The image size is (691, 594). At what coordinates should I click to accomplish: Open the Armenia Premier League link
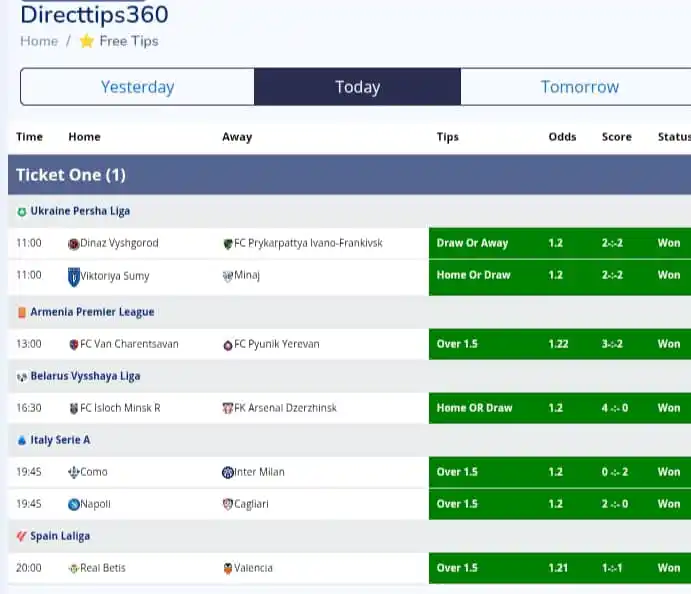coord(92,312)
